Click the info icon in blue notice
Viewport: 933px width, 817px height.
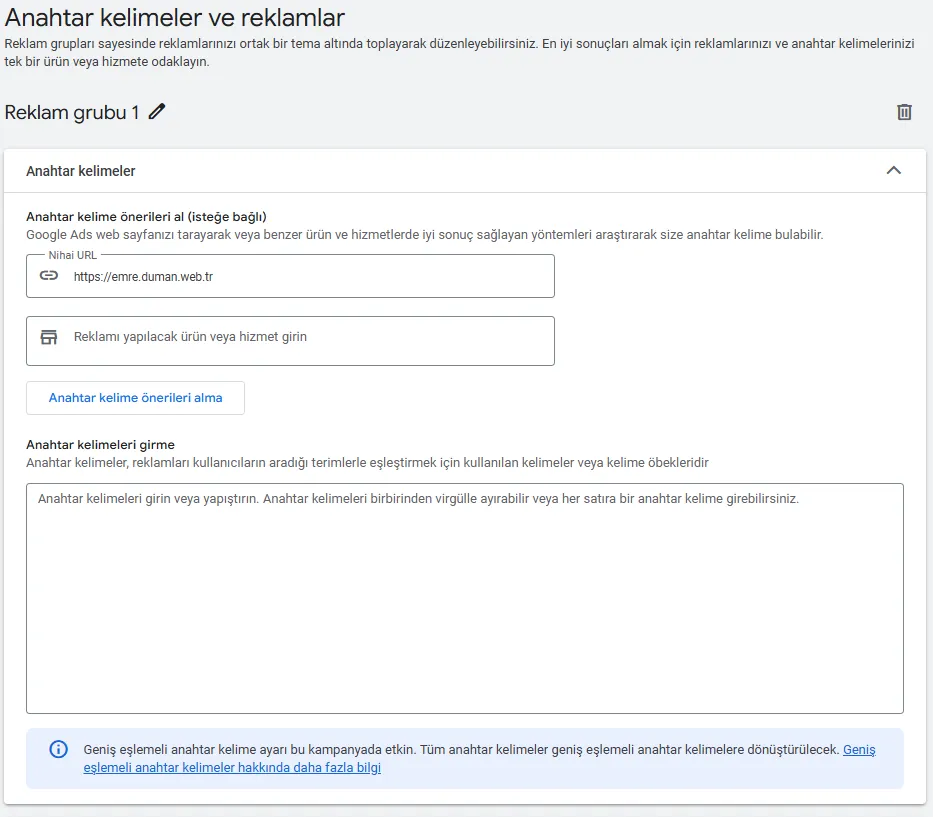click(58, 749)
